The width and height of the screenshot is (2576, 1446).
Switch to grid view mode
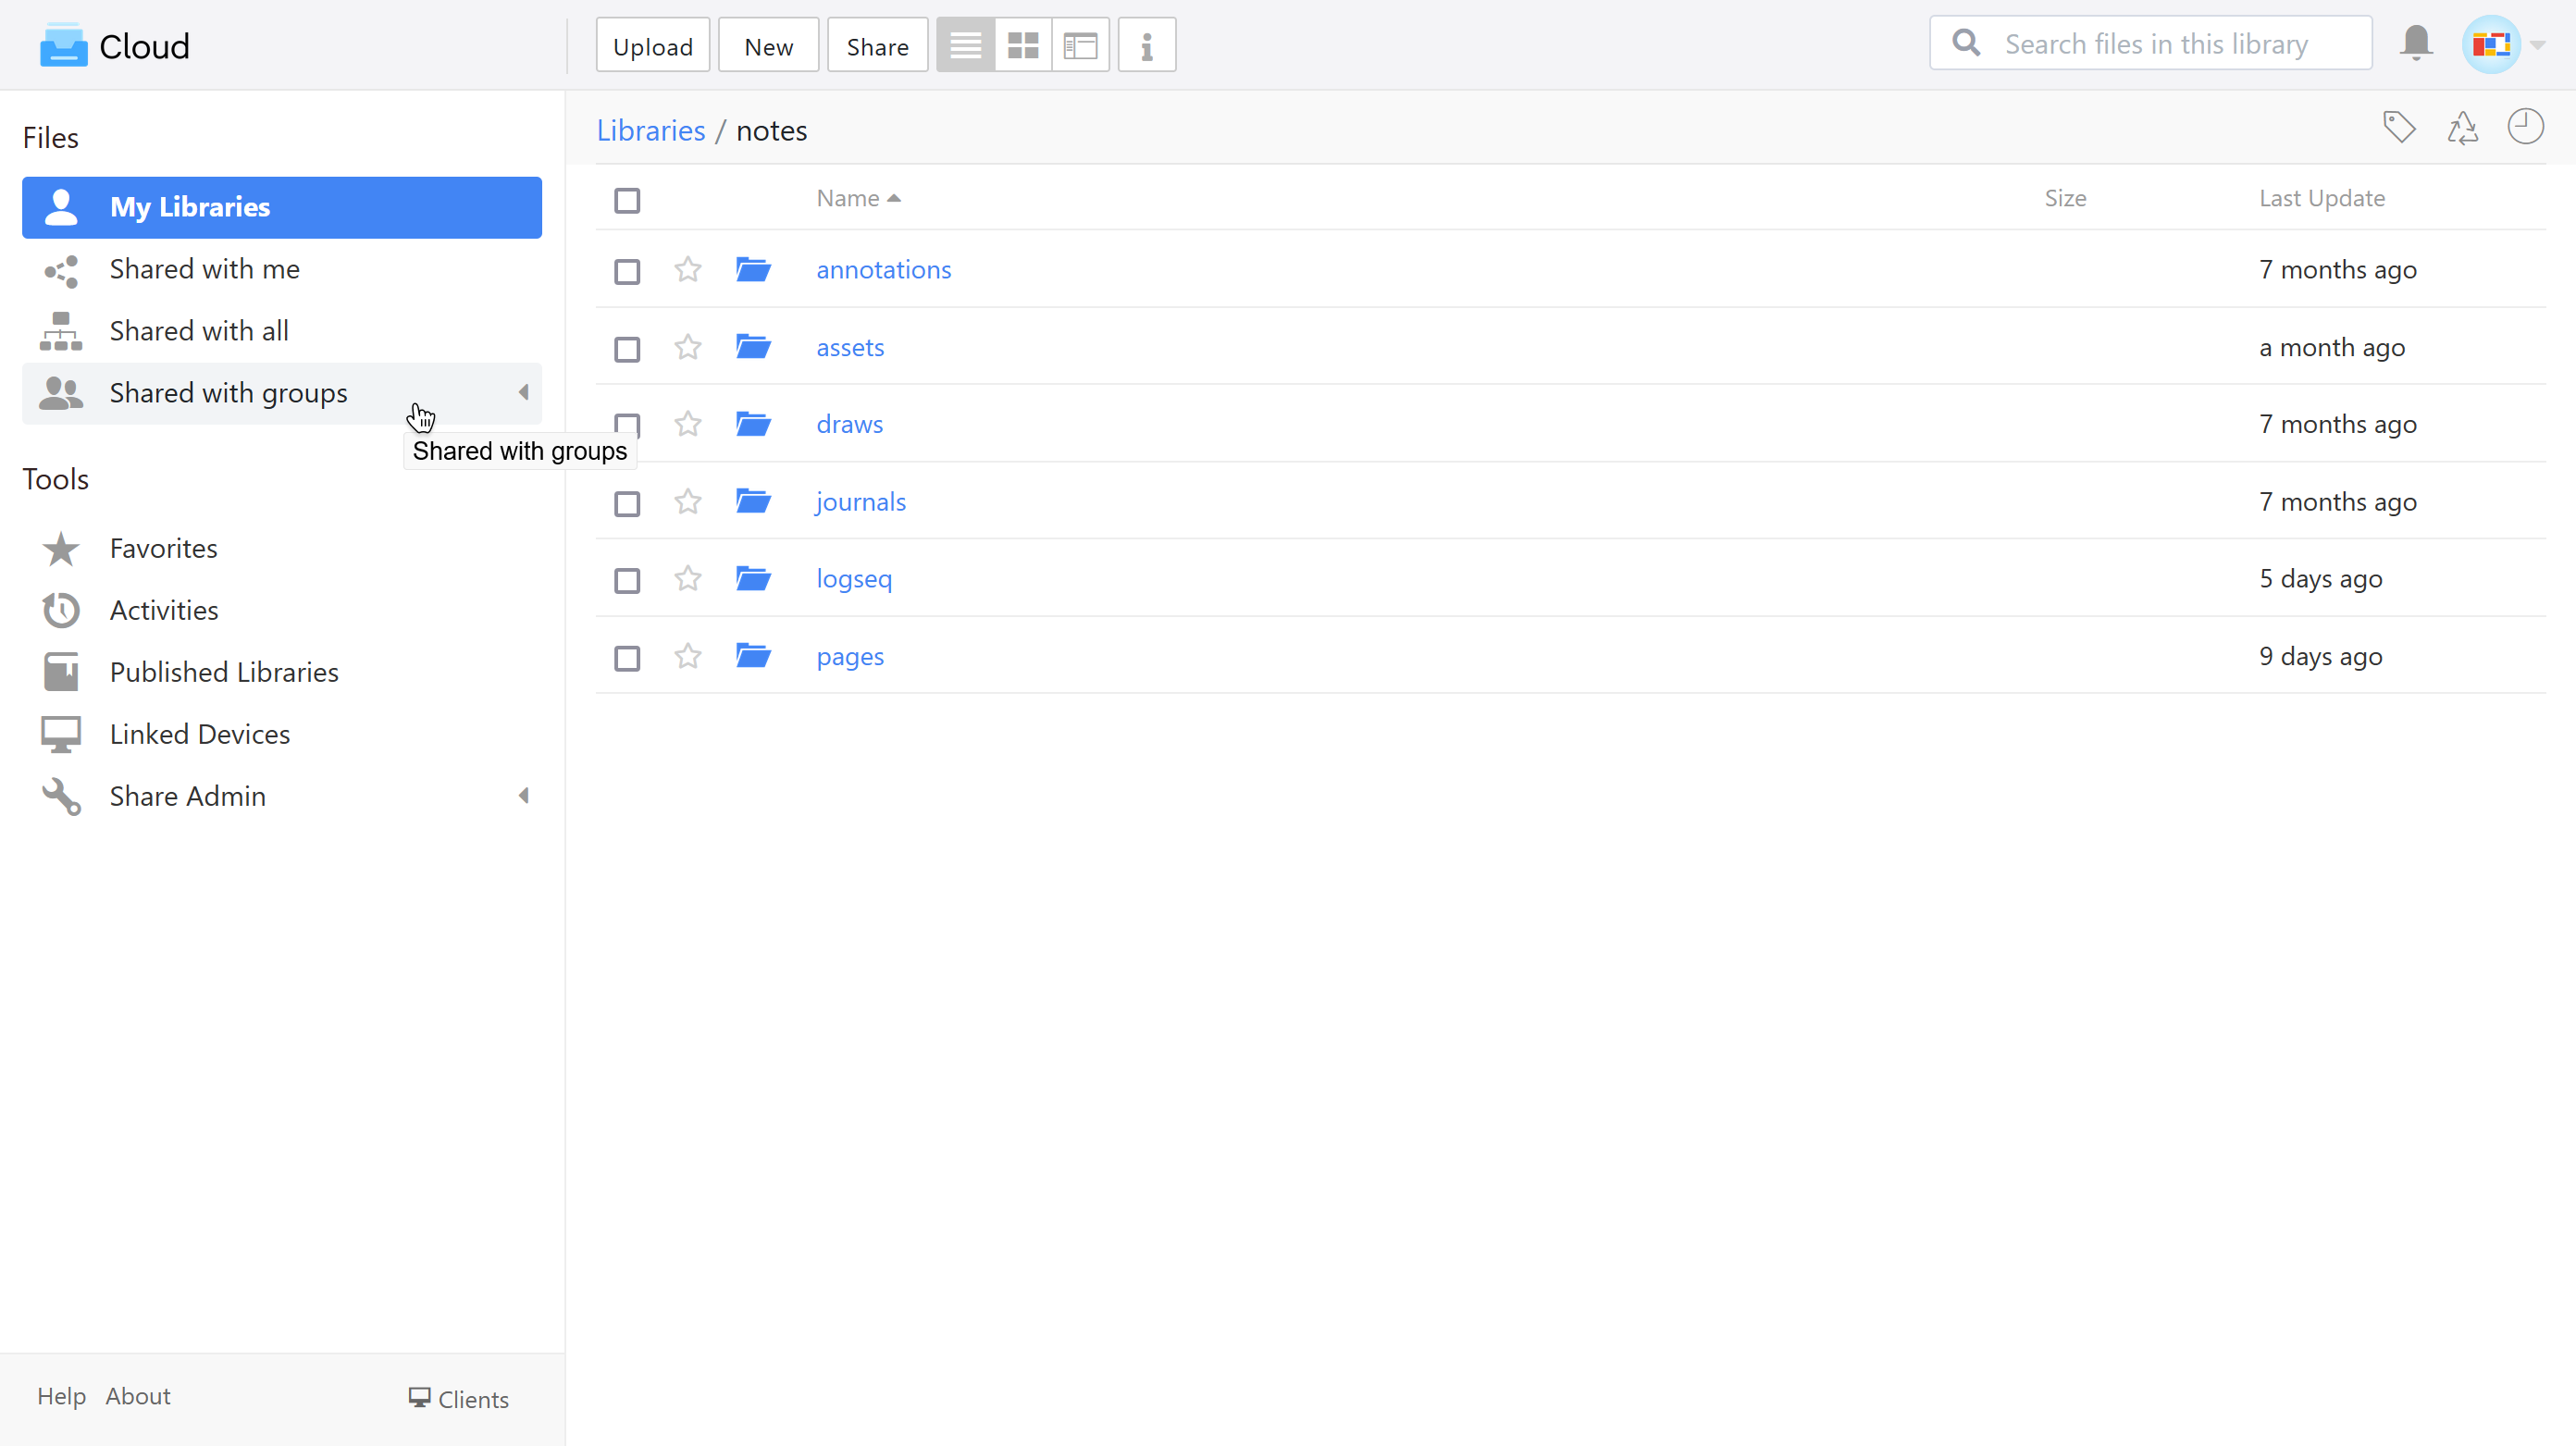pyautogui.click(x=1022, y=45)
